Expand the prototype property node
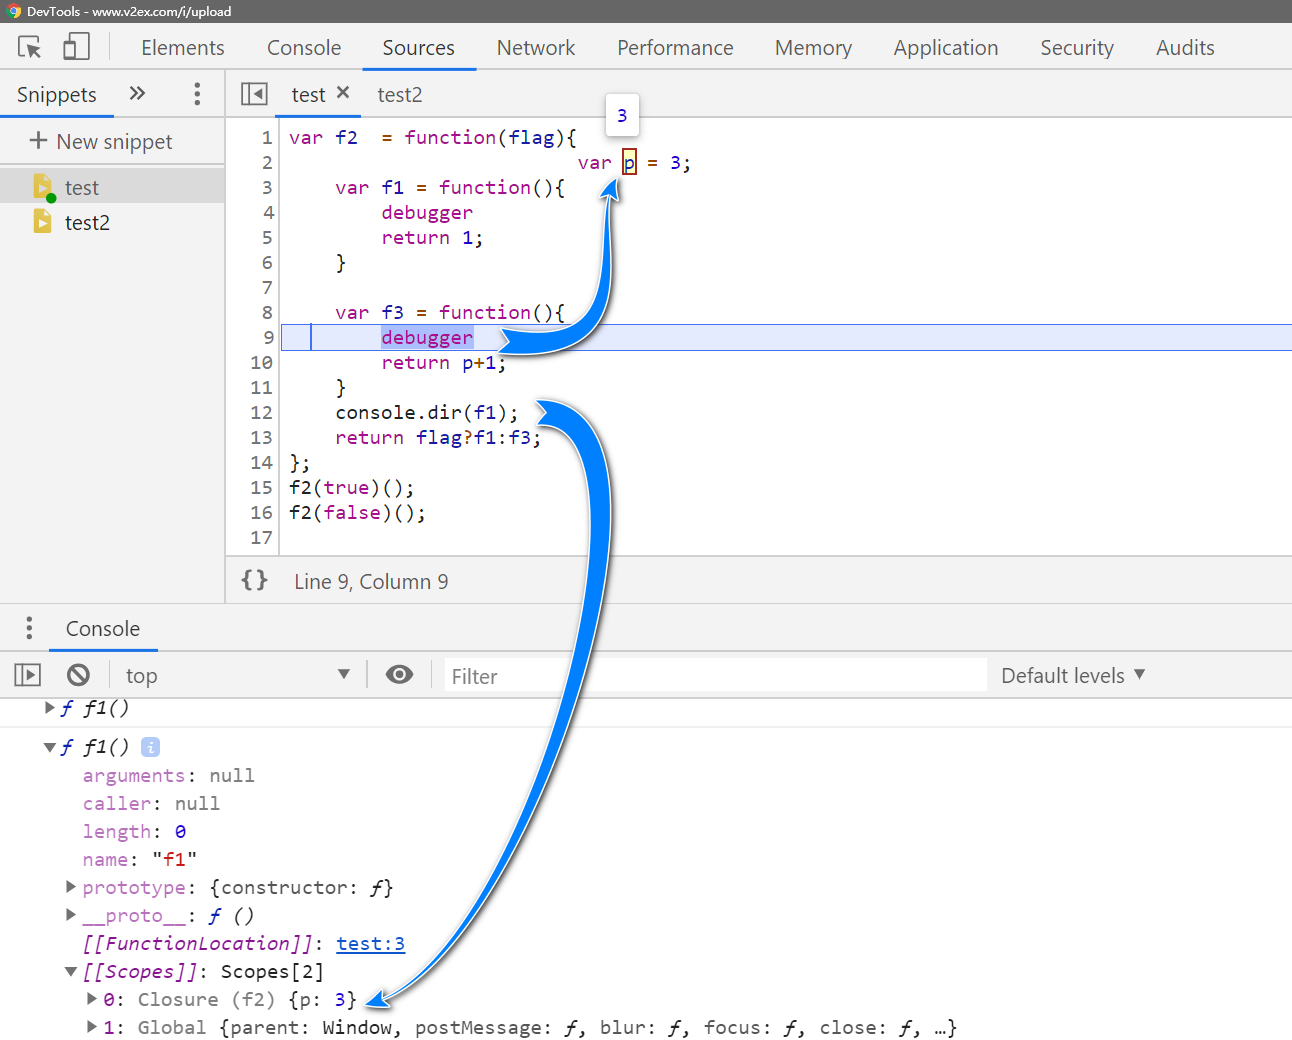This screenshot has height=1040, width=1292. tap(70, 887)
